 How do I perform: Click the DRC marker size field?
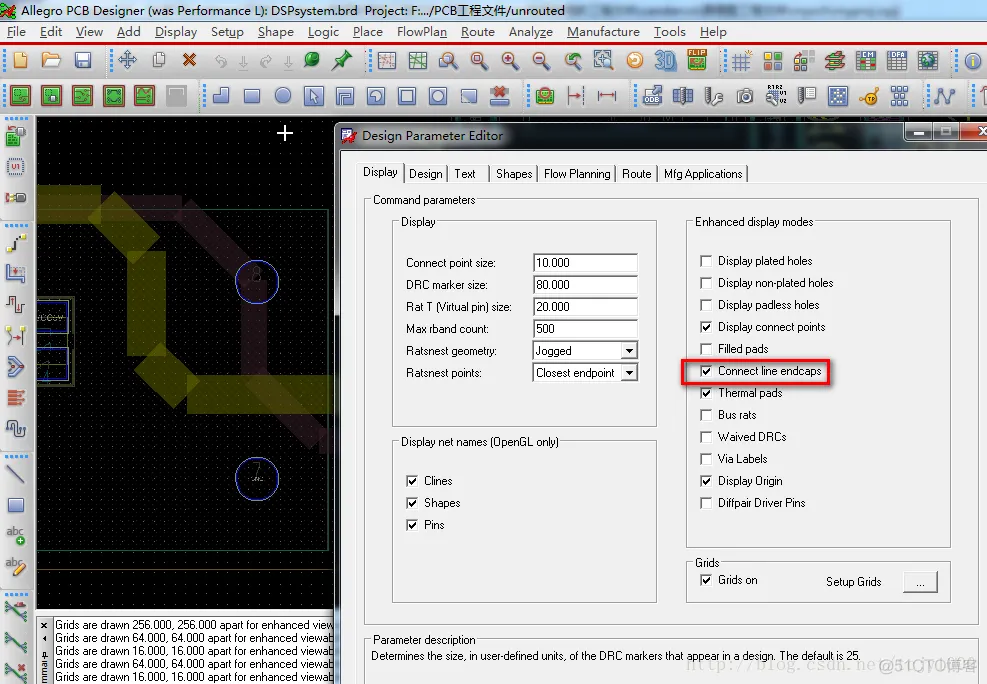pyautogui.click(x=585, y=284)
